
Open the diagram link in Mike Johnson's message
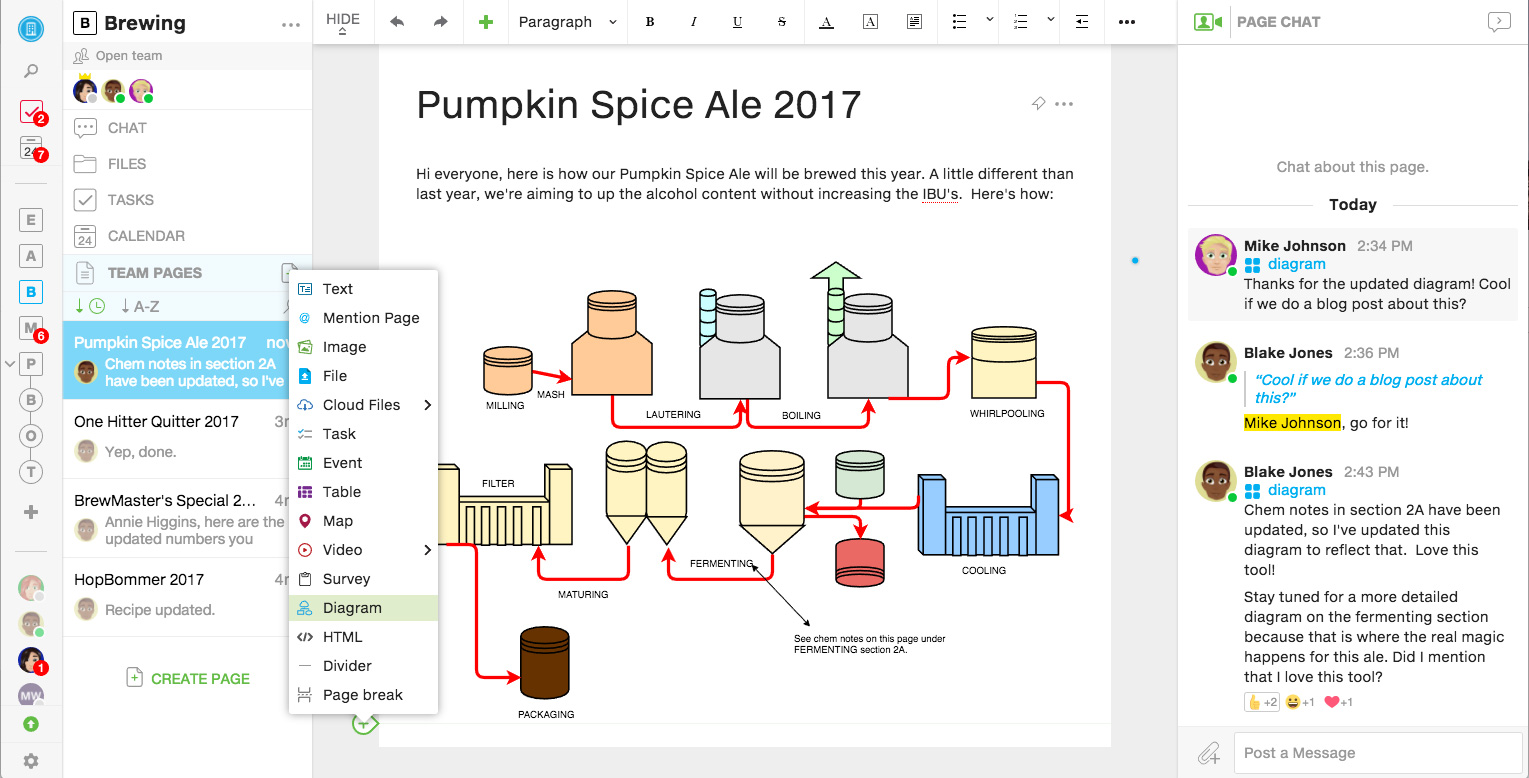pyautogui.click(x=1296, y=264)
